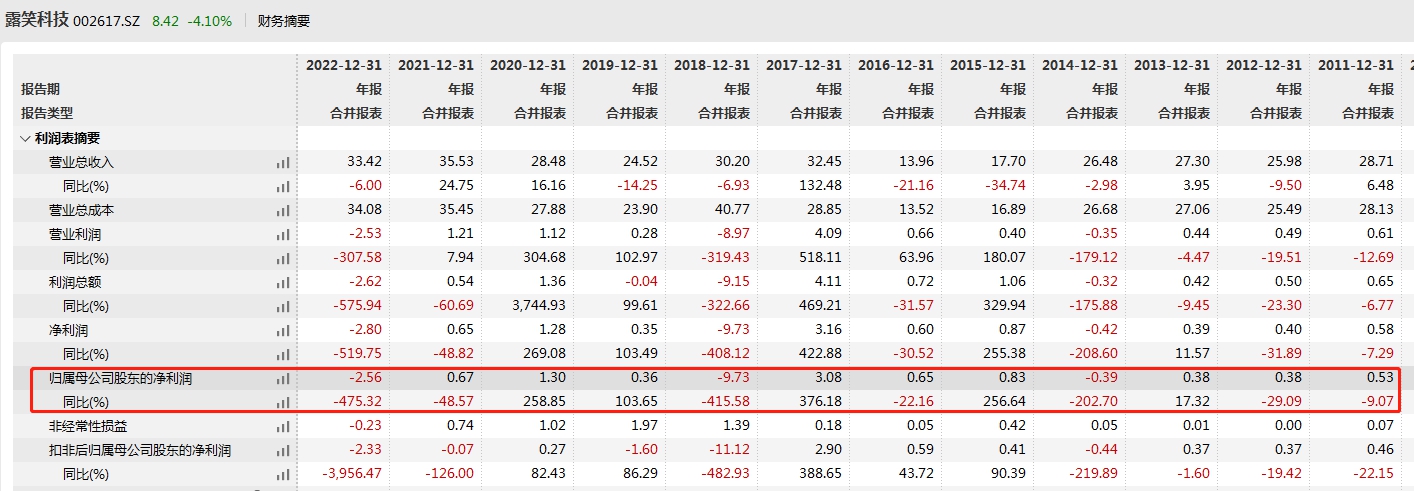Open chart icon for 同比(%) row with -3,956.47
1414x491 pixels.
(283, 474)
